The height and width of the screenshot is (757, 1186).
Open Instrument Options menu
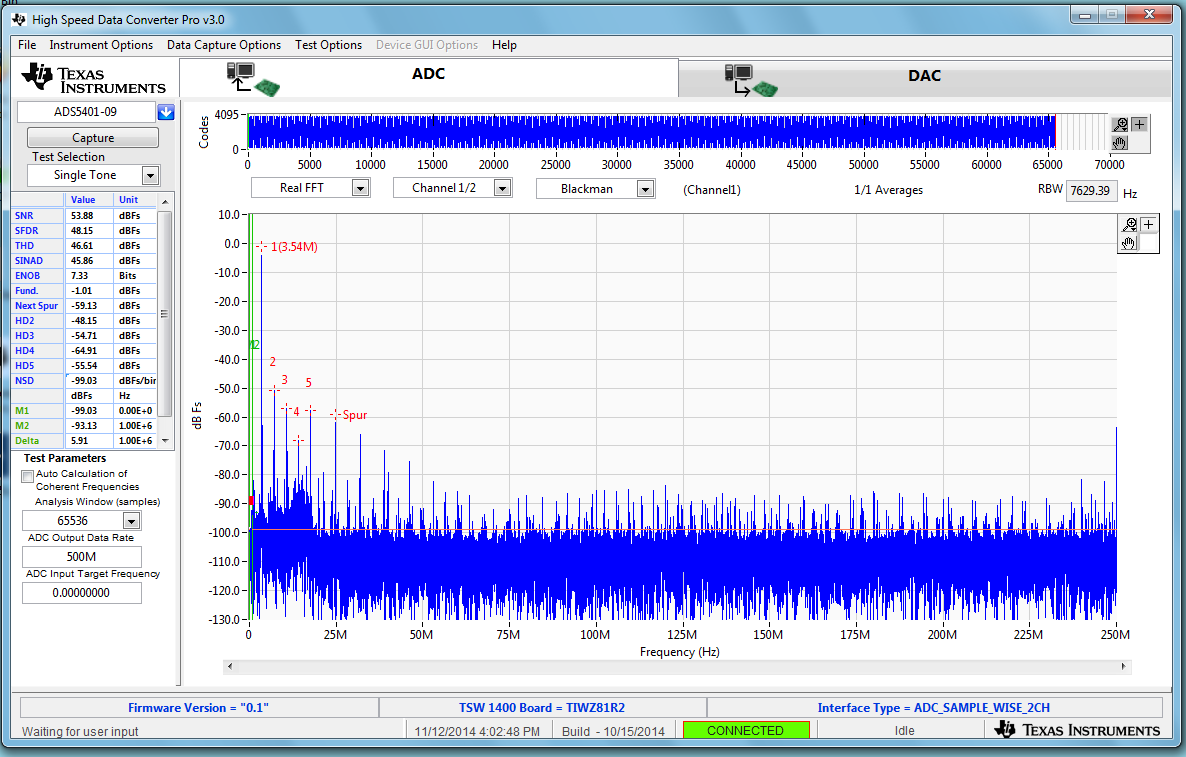click(101, 45)
